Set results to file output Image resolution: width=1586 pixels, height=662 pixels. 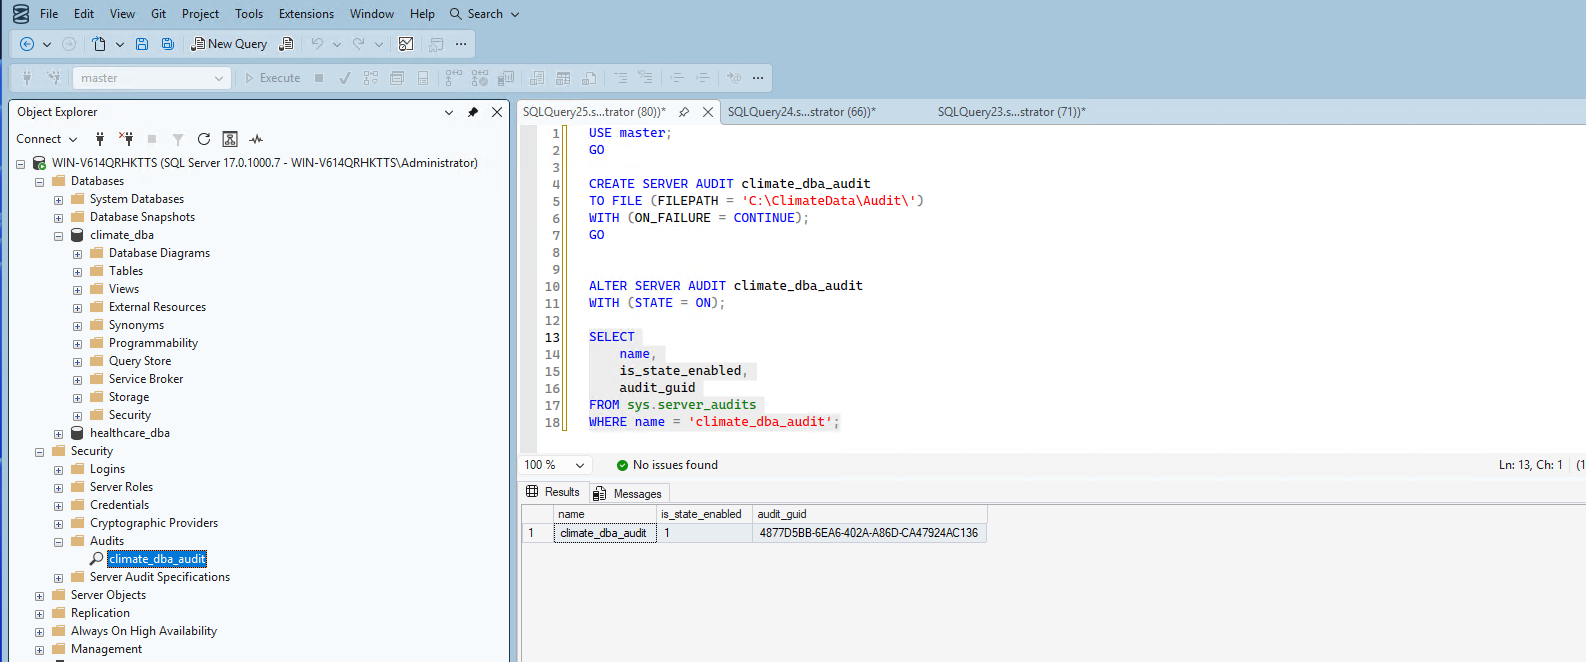click(x=589, y=78)
